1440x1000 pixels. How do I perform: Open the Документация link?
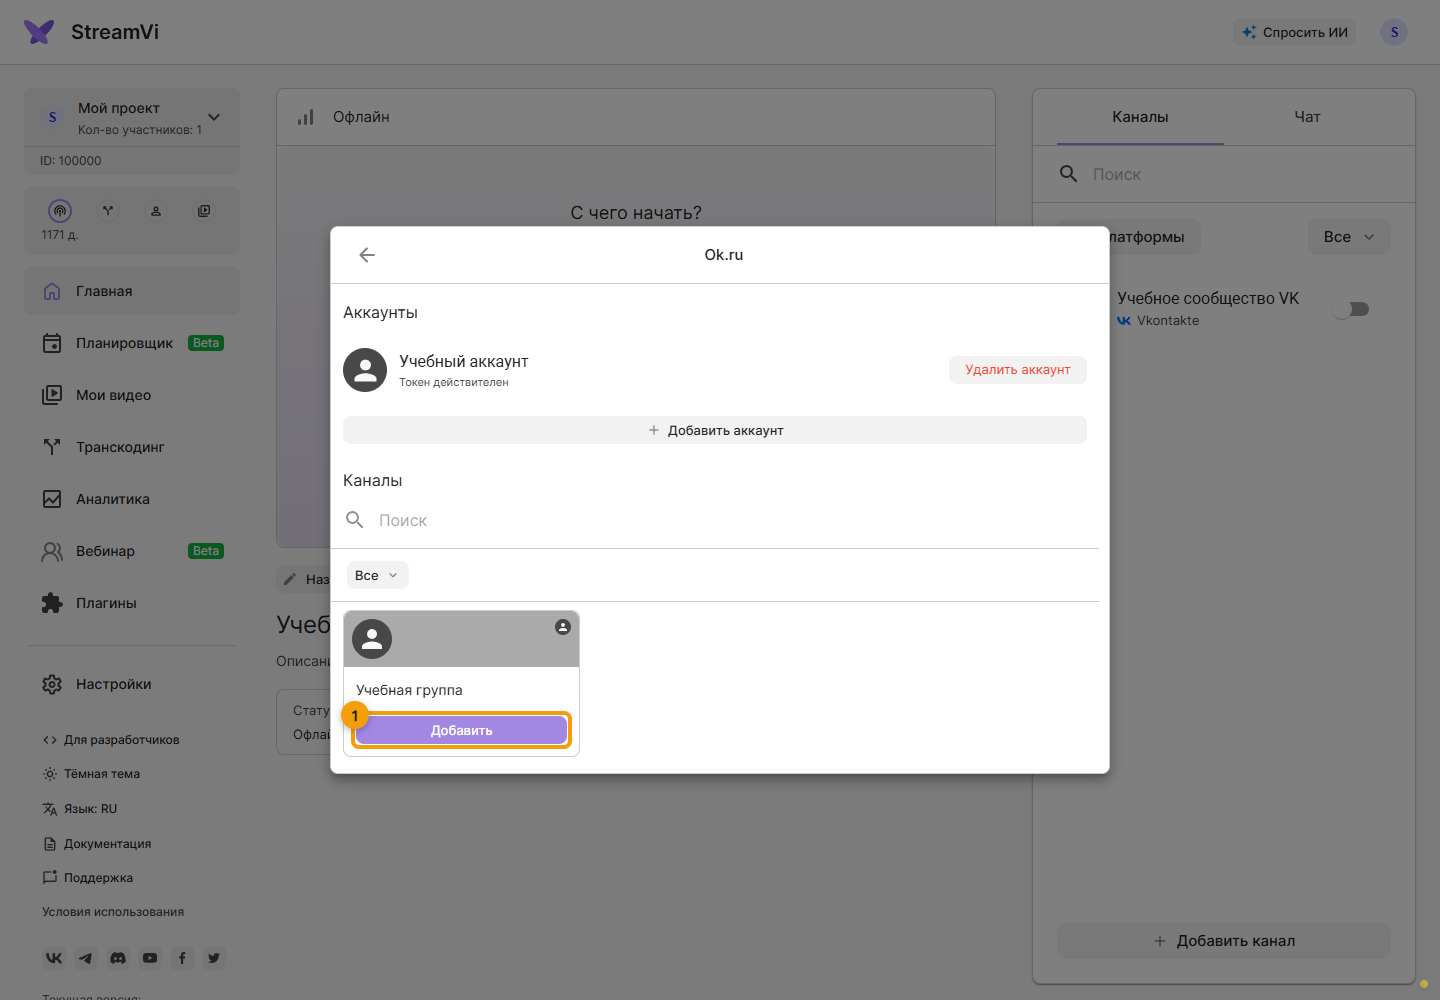tap(97, 844)
